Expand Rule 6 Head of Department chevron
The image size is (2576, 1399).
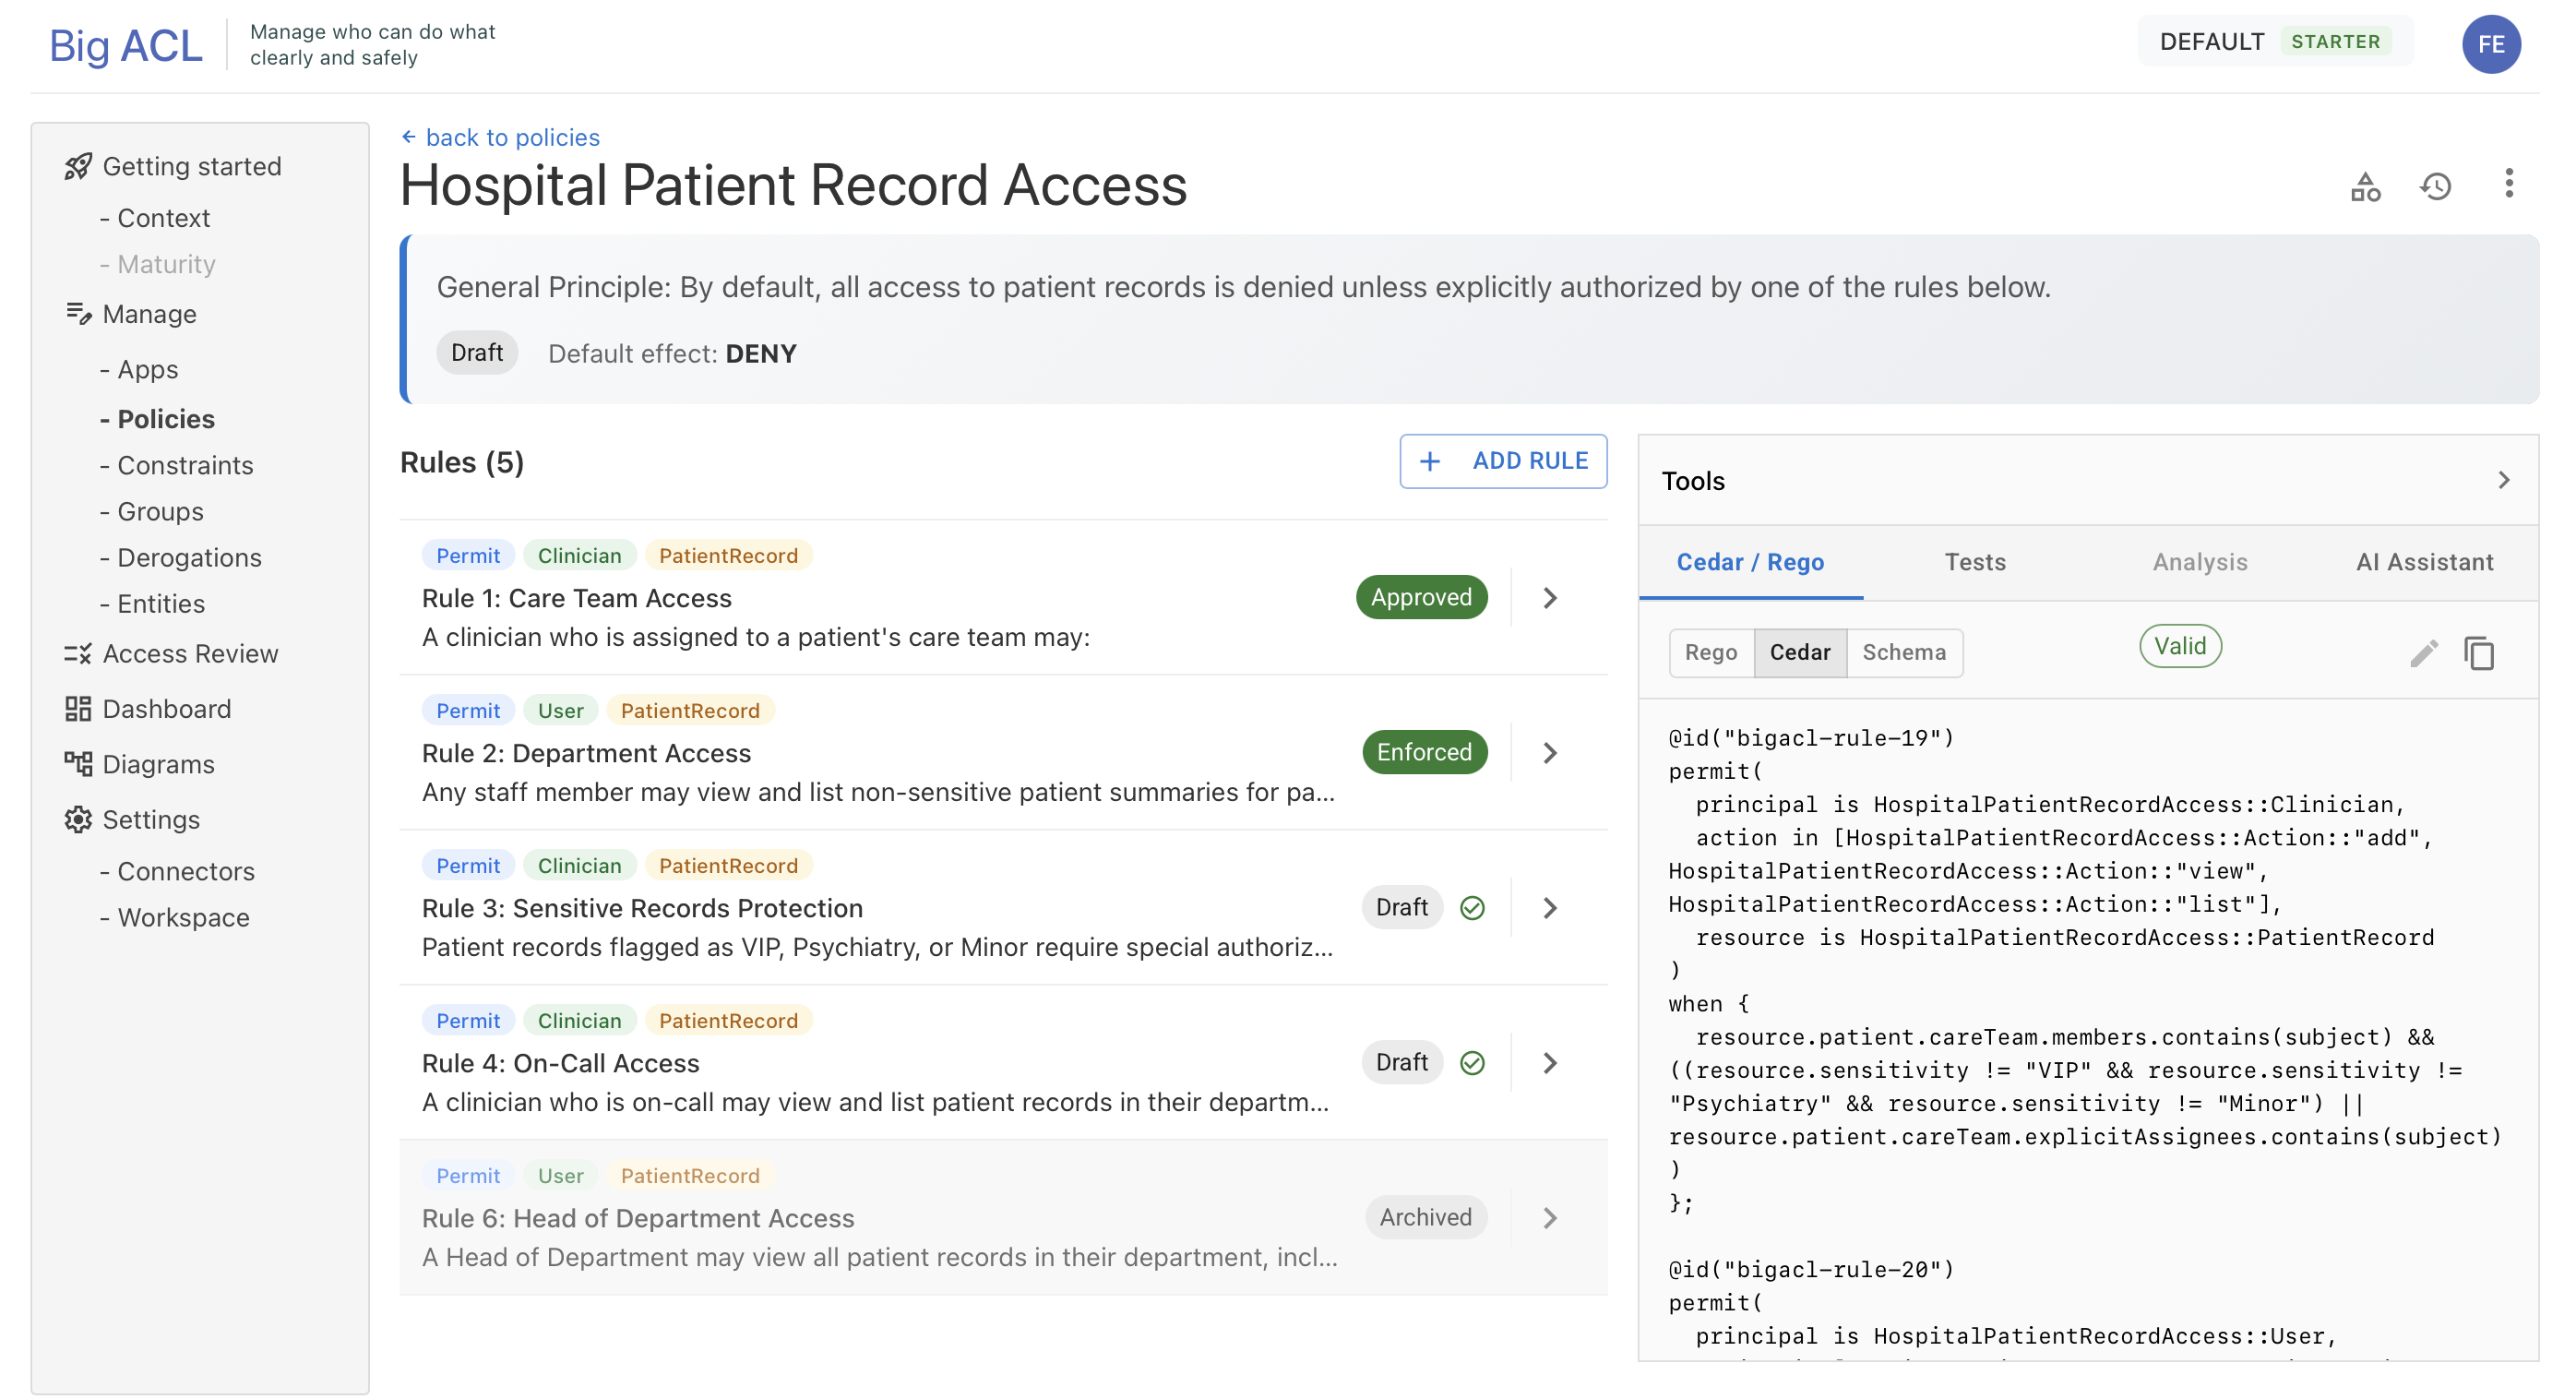click(1549, 1218)
